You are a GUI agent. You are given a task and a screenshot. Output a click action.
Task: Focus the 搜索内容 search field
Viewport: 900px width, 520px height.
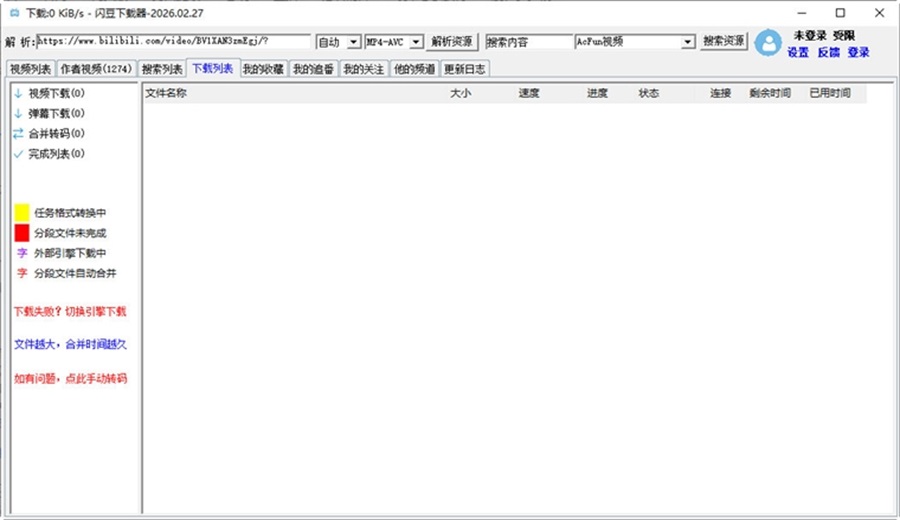click(x=529, y=42)
